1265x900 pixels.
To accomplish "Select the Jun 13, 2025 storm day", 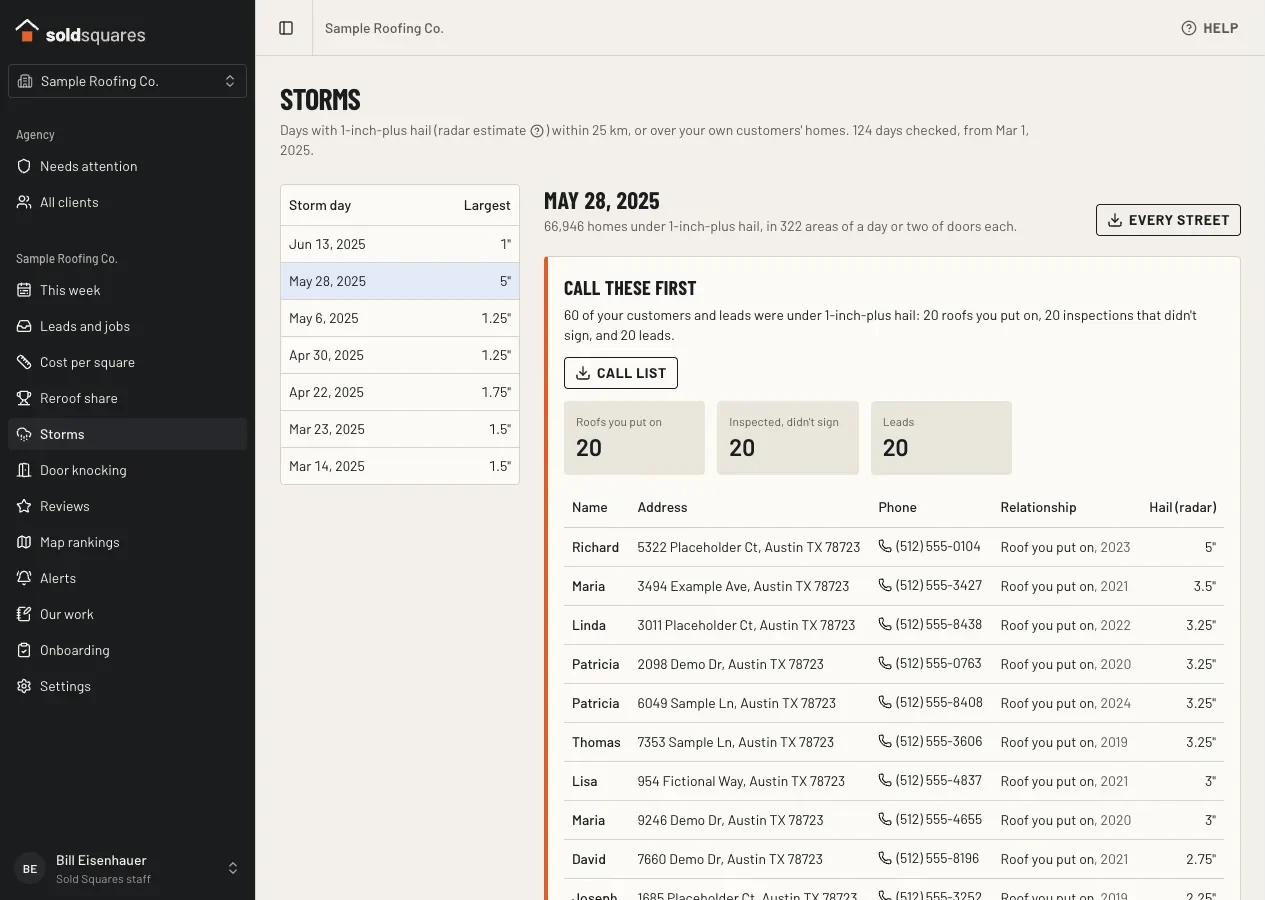I will [x=400, y=244].
